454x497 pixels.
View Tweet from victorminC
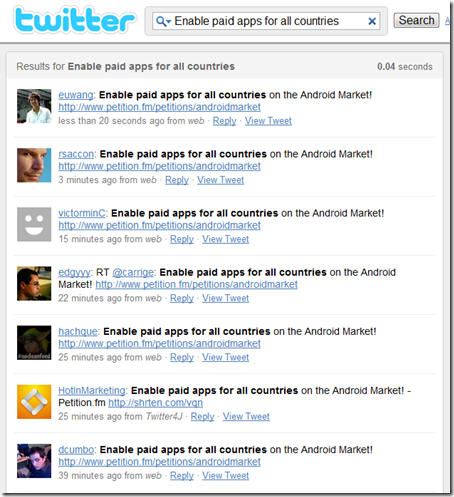coord(225,239)
